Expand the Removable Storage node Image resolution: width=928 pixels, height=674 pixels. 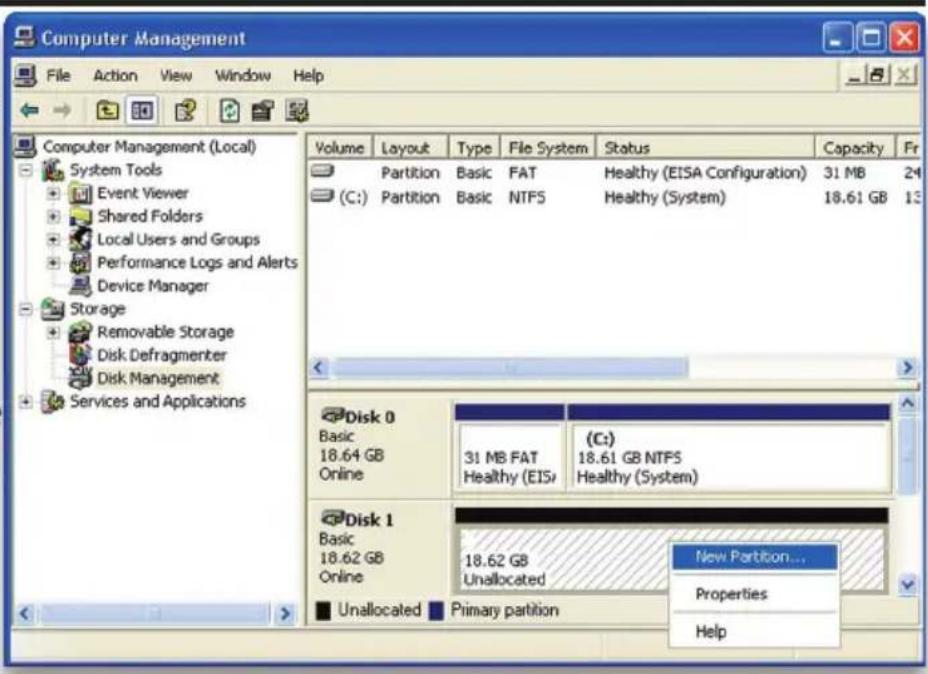[53, 332]
